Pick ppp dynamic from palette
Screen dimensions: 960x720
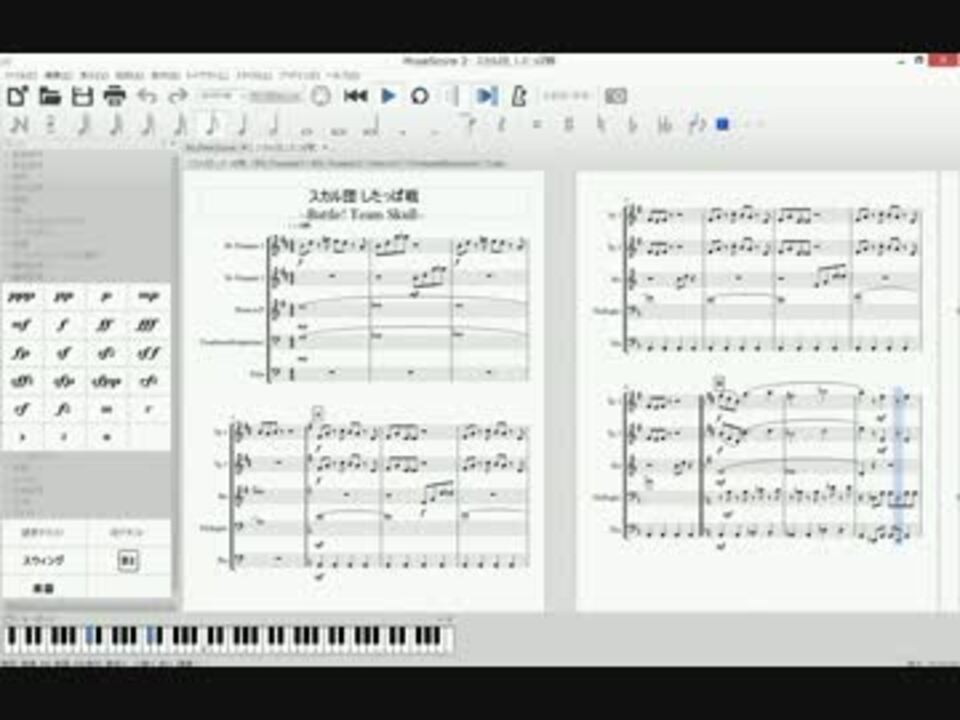pos(22,297)
